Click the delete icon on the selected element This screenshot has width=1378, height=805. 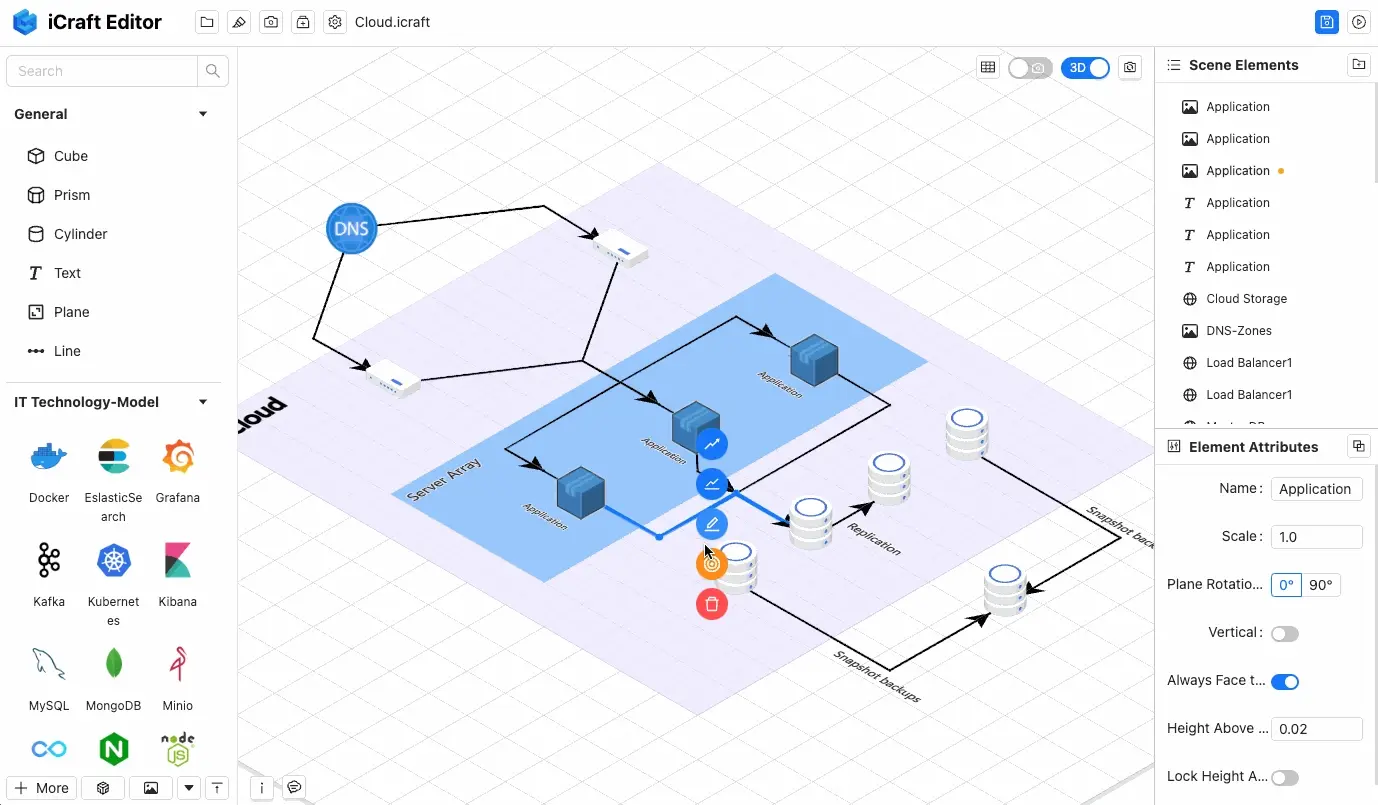click(x=711, y=604)
